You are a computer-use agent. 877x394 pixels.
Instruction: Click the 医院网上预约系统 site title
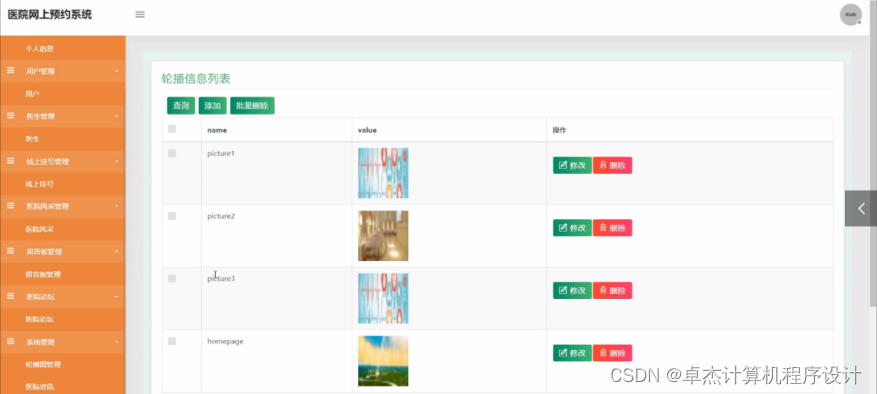pos(50,15)
